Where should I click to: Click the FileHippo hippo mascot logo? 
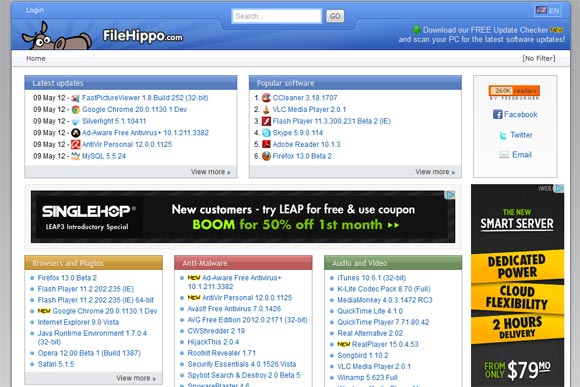pyautogui.click(x=57, y=36)
